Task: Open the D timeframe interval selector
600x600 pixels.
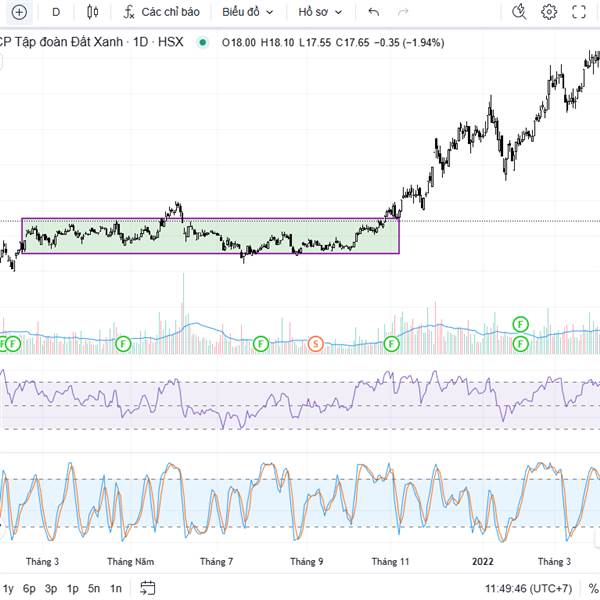Action: (56, 12)
